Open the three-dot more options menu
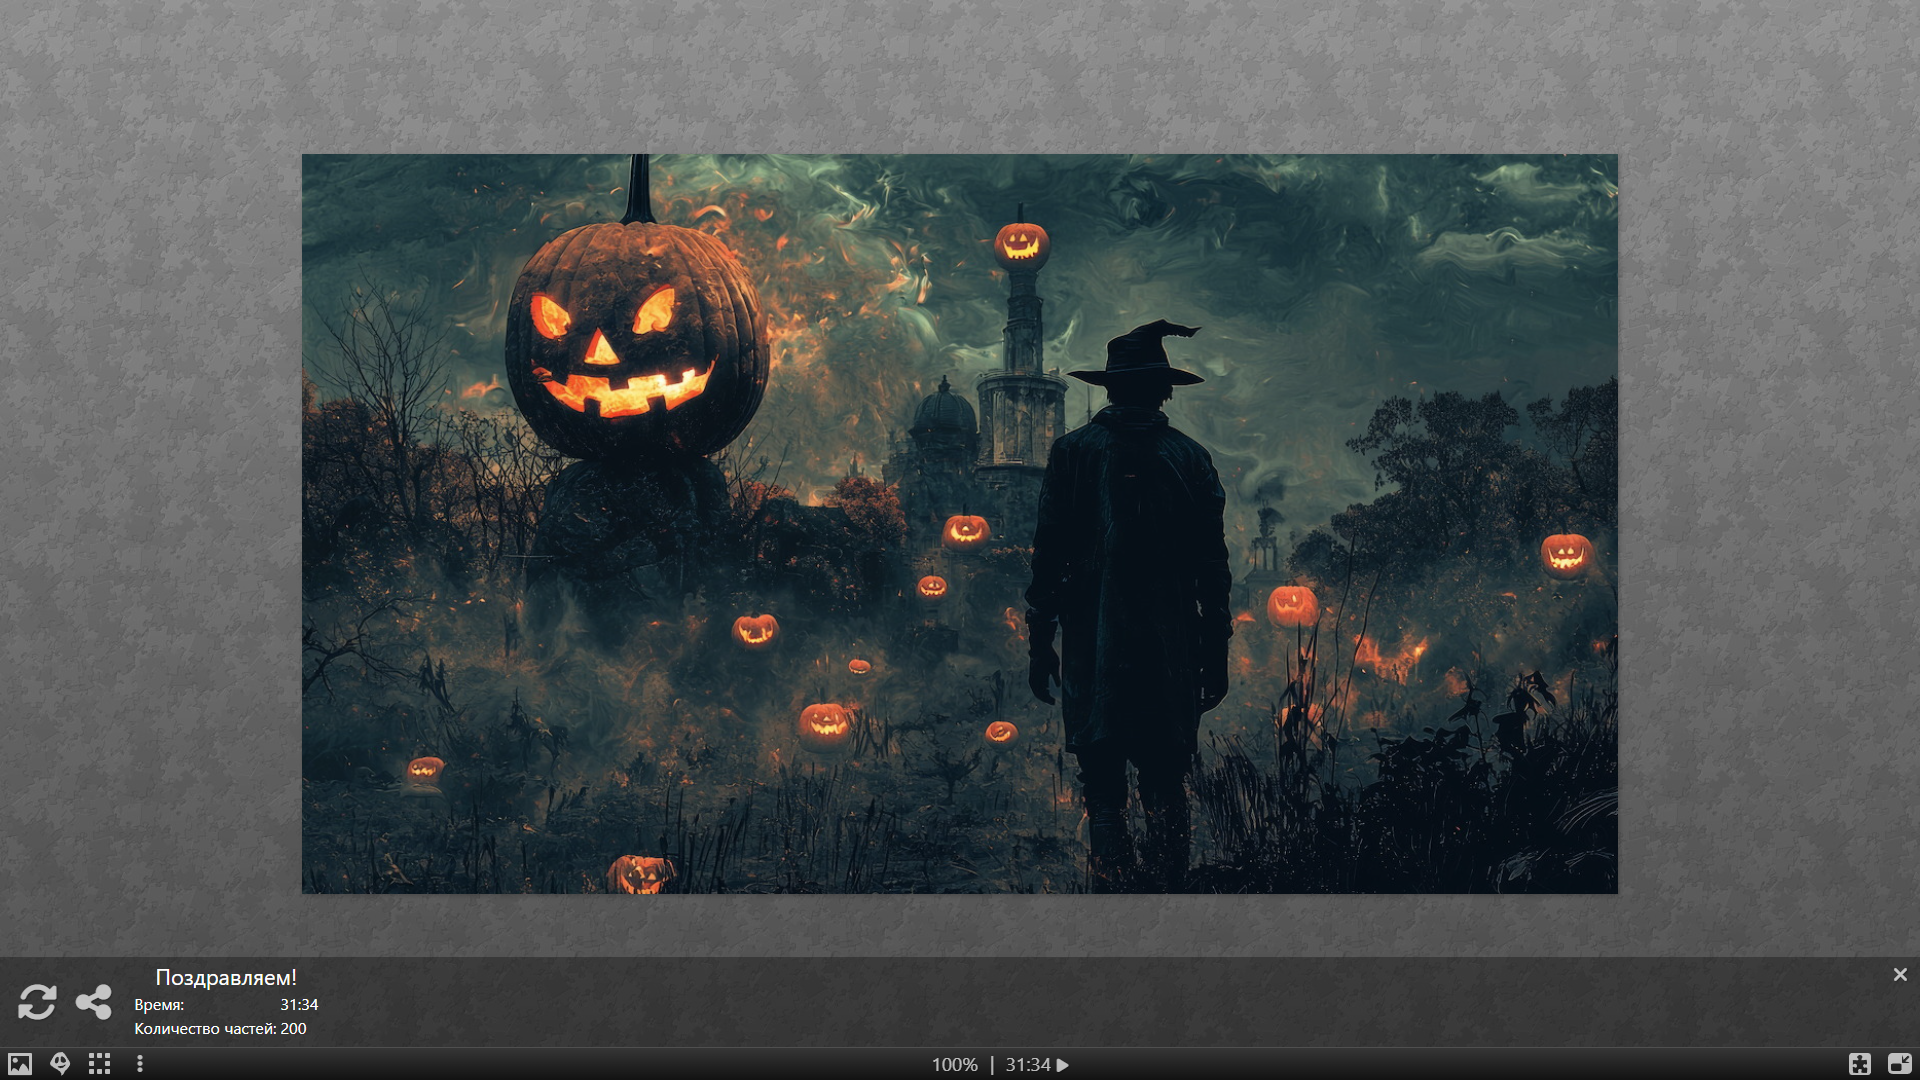 pos(140,1064)
